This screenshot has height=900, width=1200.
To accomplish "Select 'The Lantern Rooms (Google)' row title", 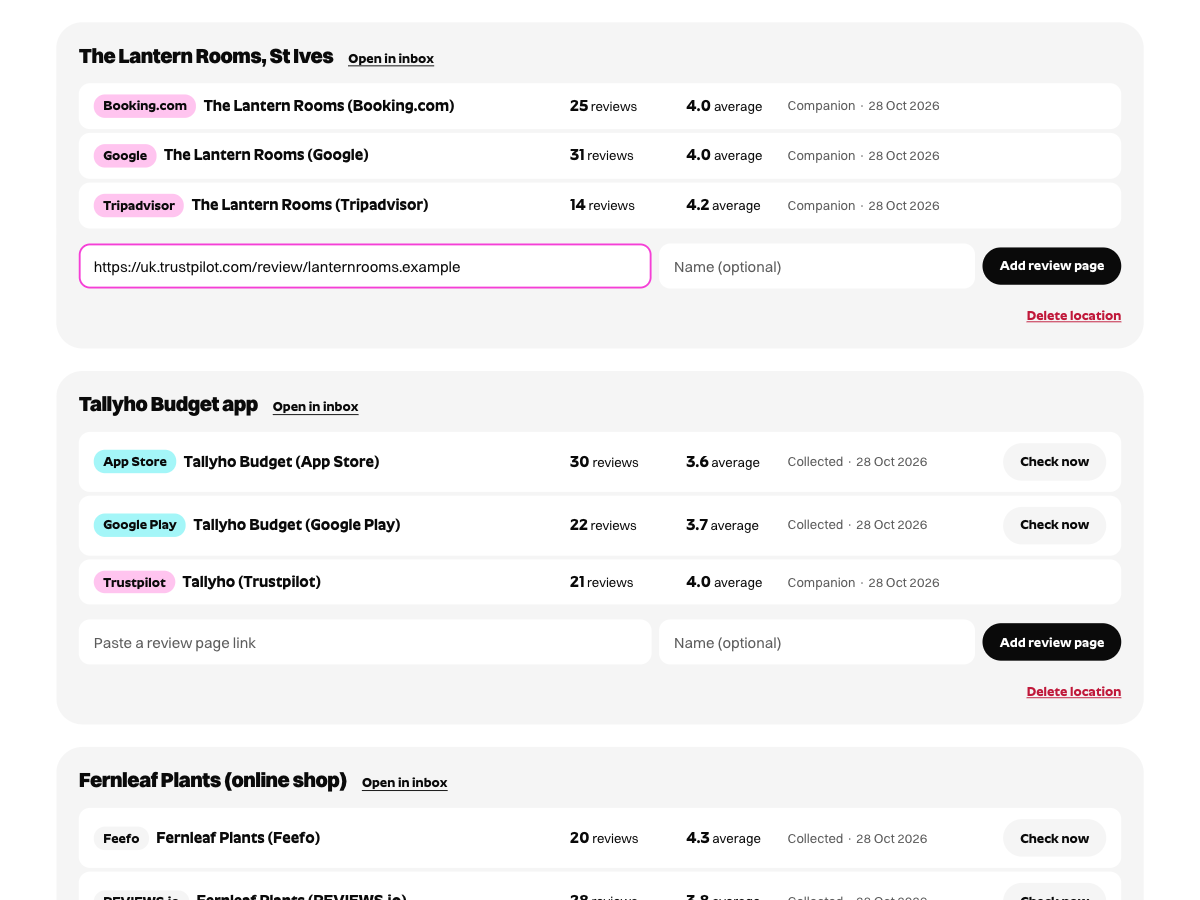I will tap(266, 155).
